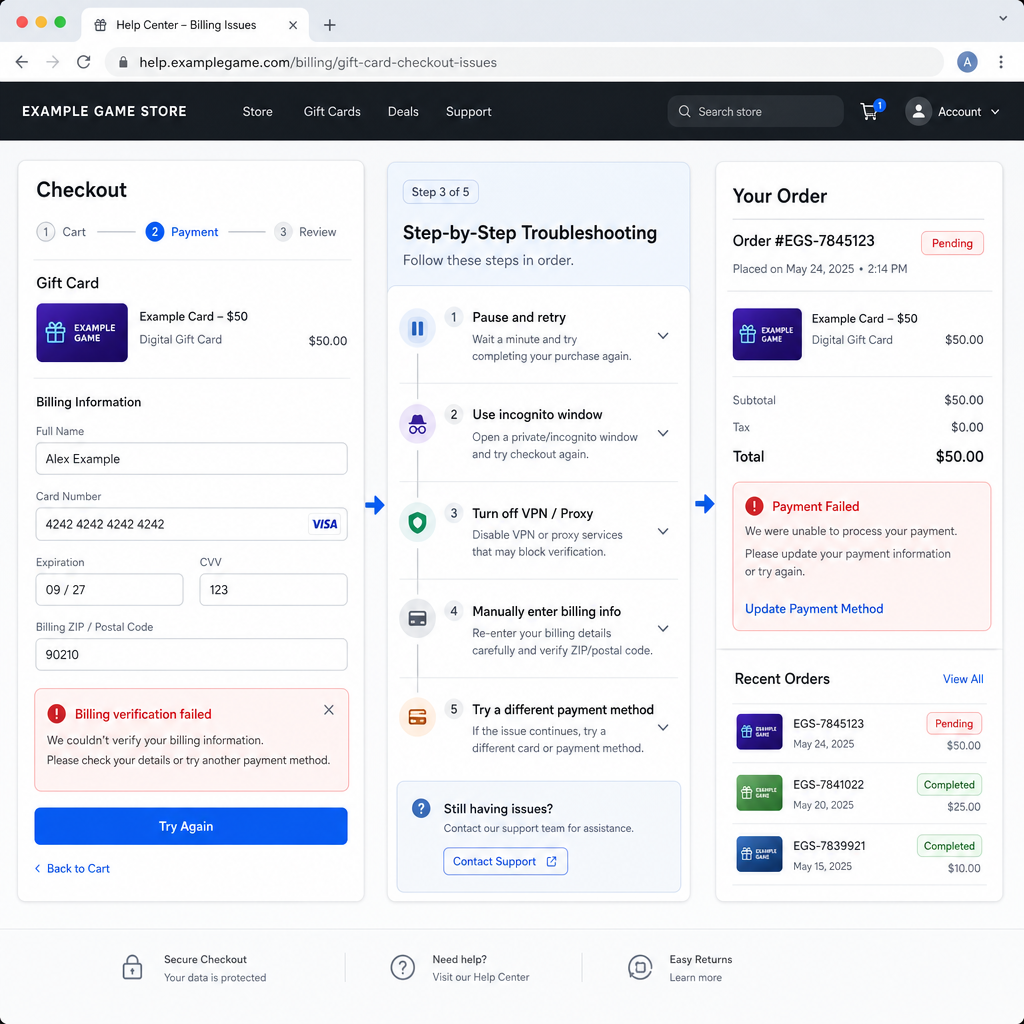
Task: Click the Search store field
Action: pos(756,112)
